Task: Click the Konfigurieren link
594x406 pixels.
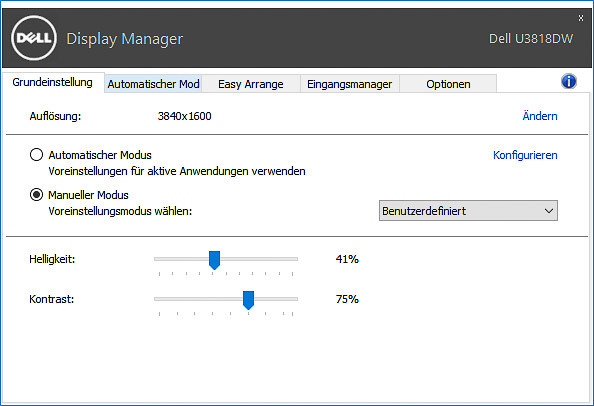Action: point(525,155)
